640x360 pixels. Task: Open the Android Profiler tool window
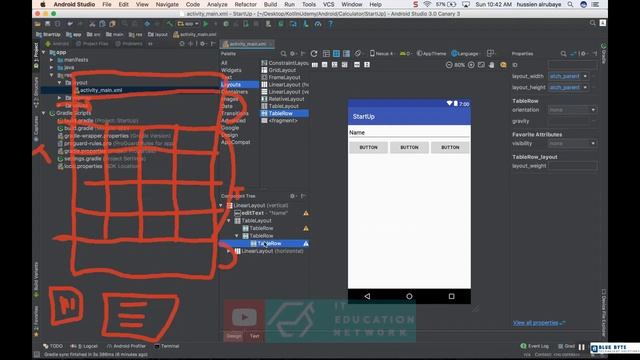tap(126, 346)
